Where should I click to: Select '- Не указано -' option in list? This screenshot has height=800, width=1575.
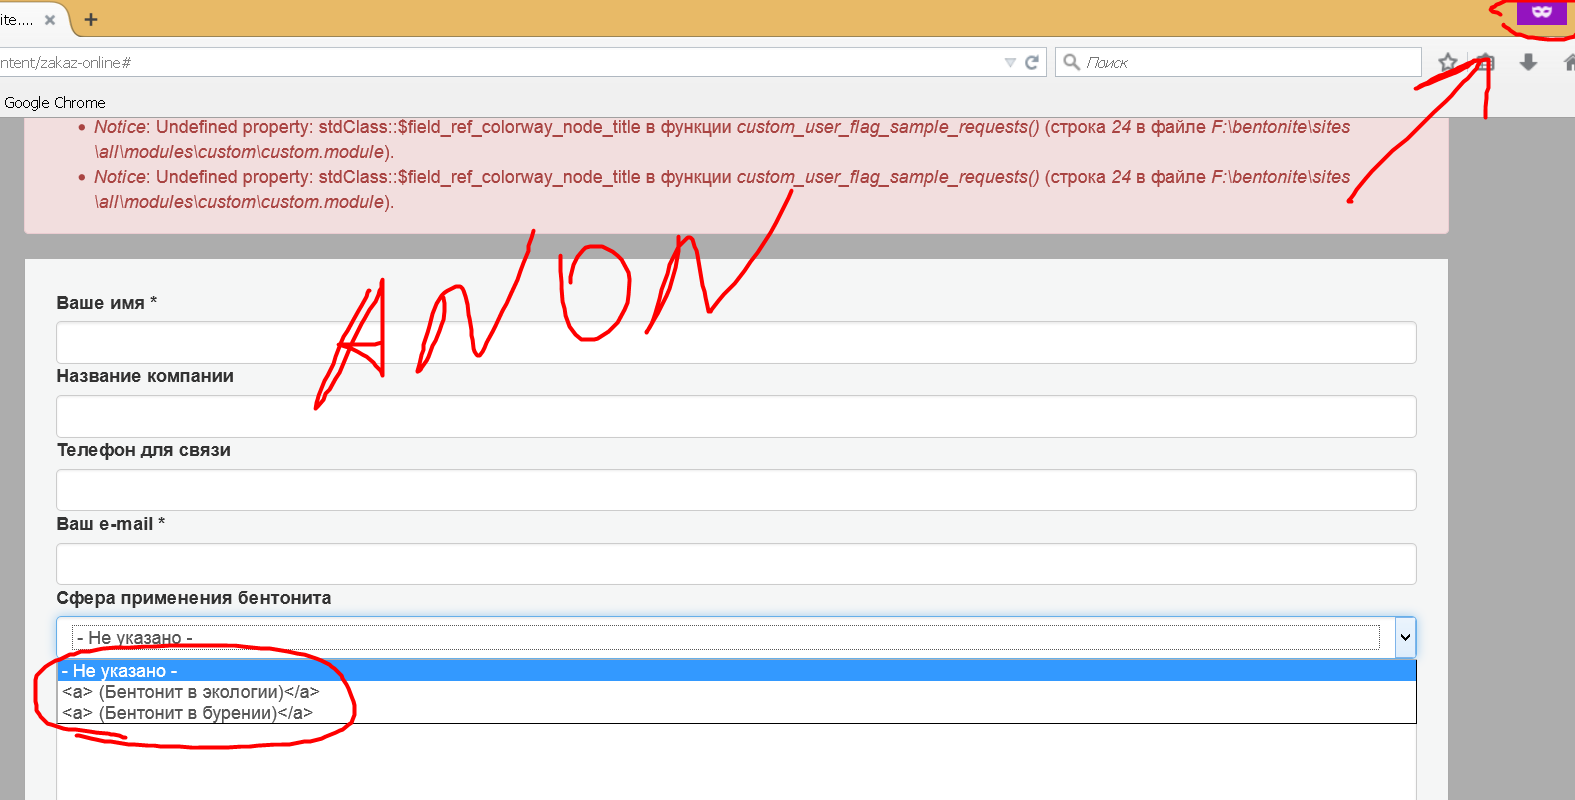(x=736, y=670)
